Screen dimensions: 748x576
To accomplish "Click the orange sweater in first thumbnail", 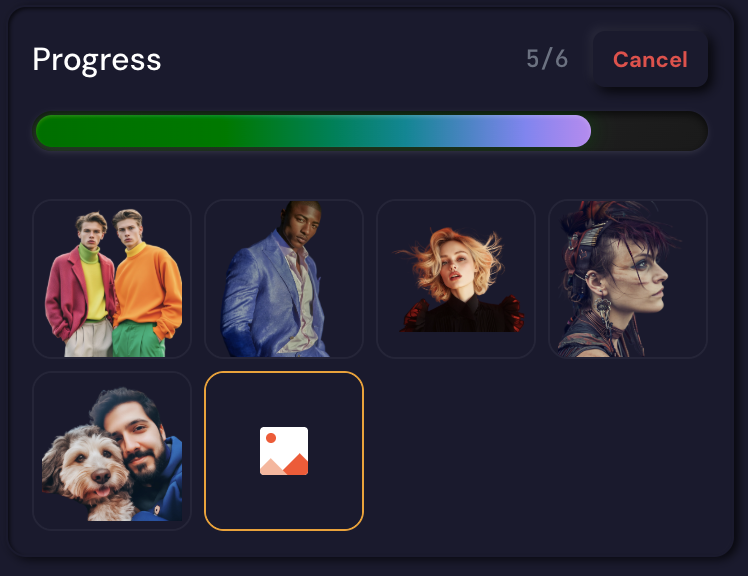I will (x=149, y=286).
